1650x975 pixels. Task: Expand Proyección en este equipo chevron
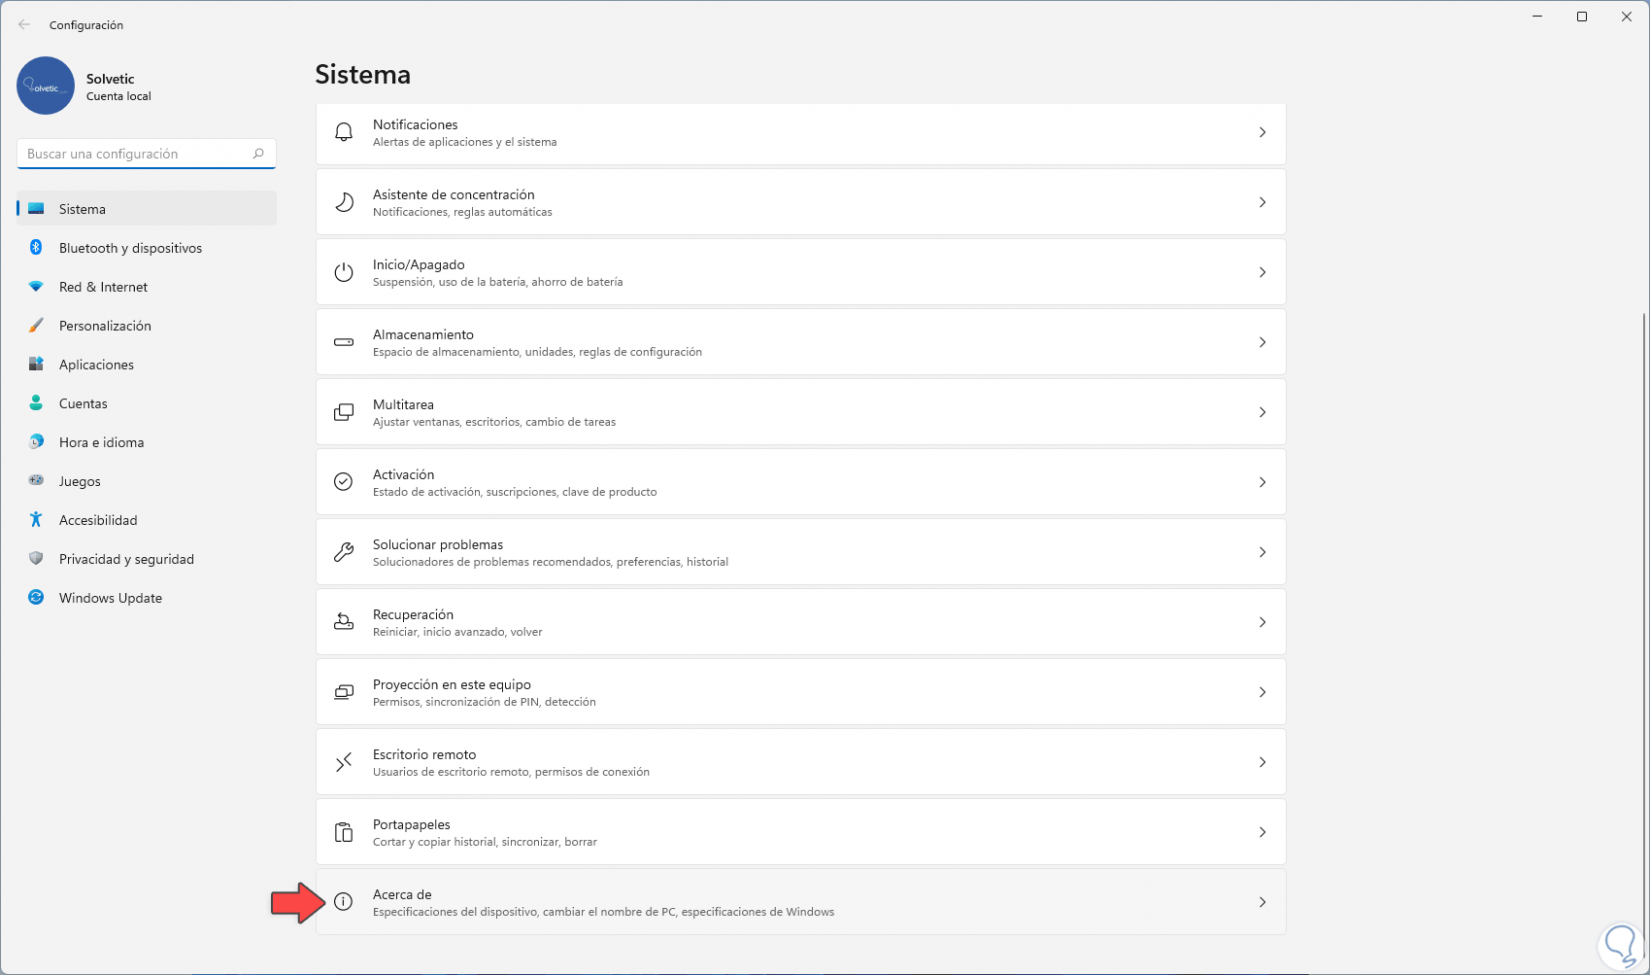1262,692
